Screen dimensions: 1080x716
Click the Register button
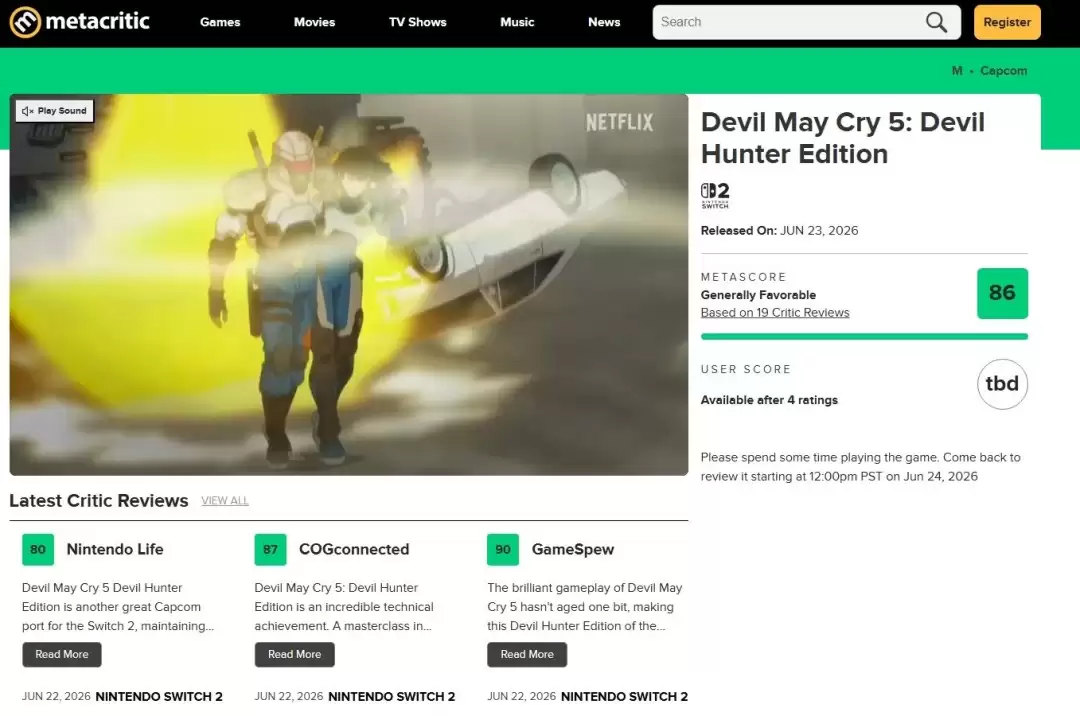pyautogui.click(x=1007, y=22)
